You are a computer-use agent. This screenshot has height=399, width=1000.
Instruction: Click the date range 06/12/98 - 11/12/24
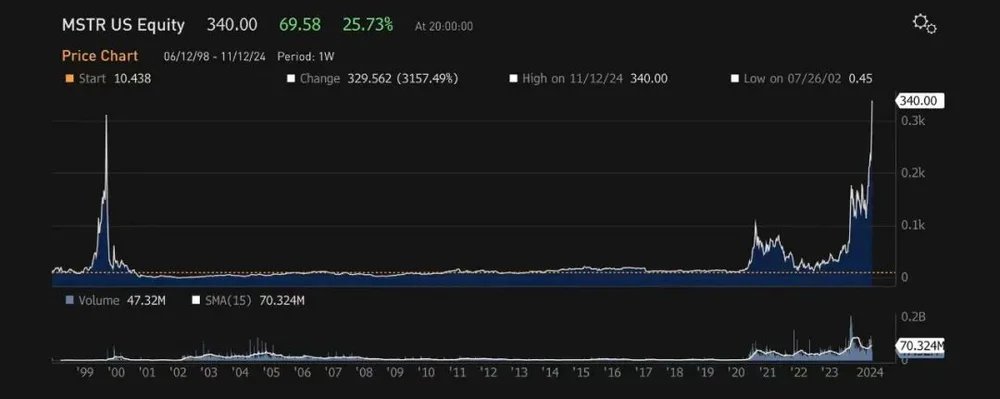click(x=214, y=57)
